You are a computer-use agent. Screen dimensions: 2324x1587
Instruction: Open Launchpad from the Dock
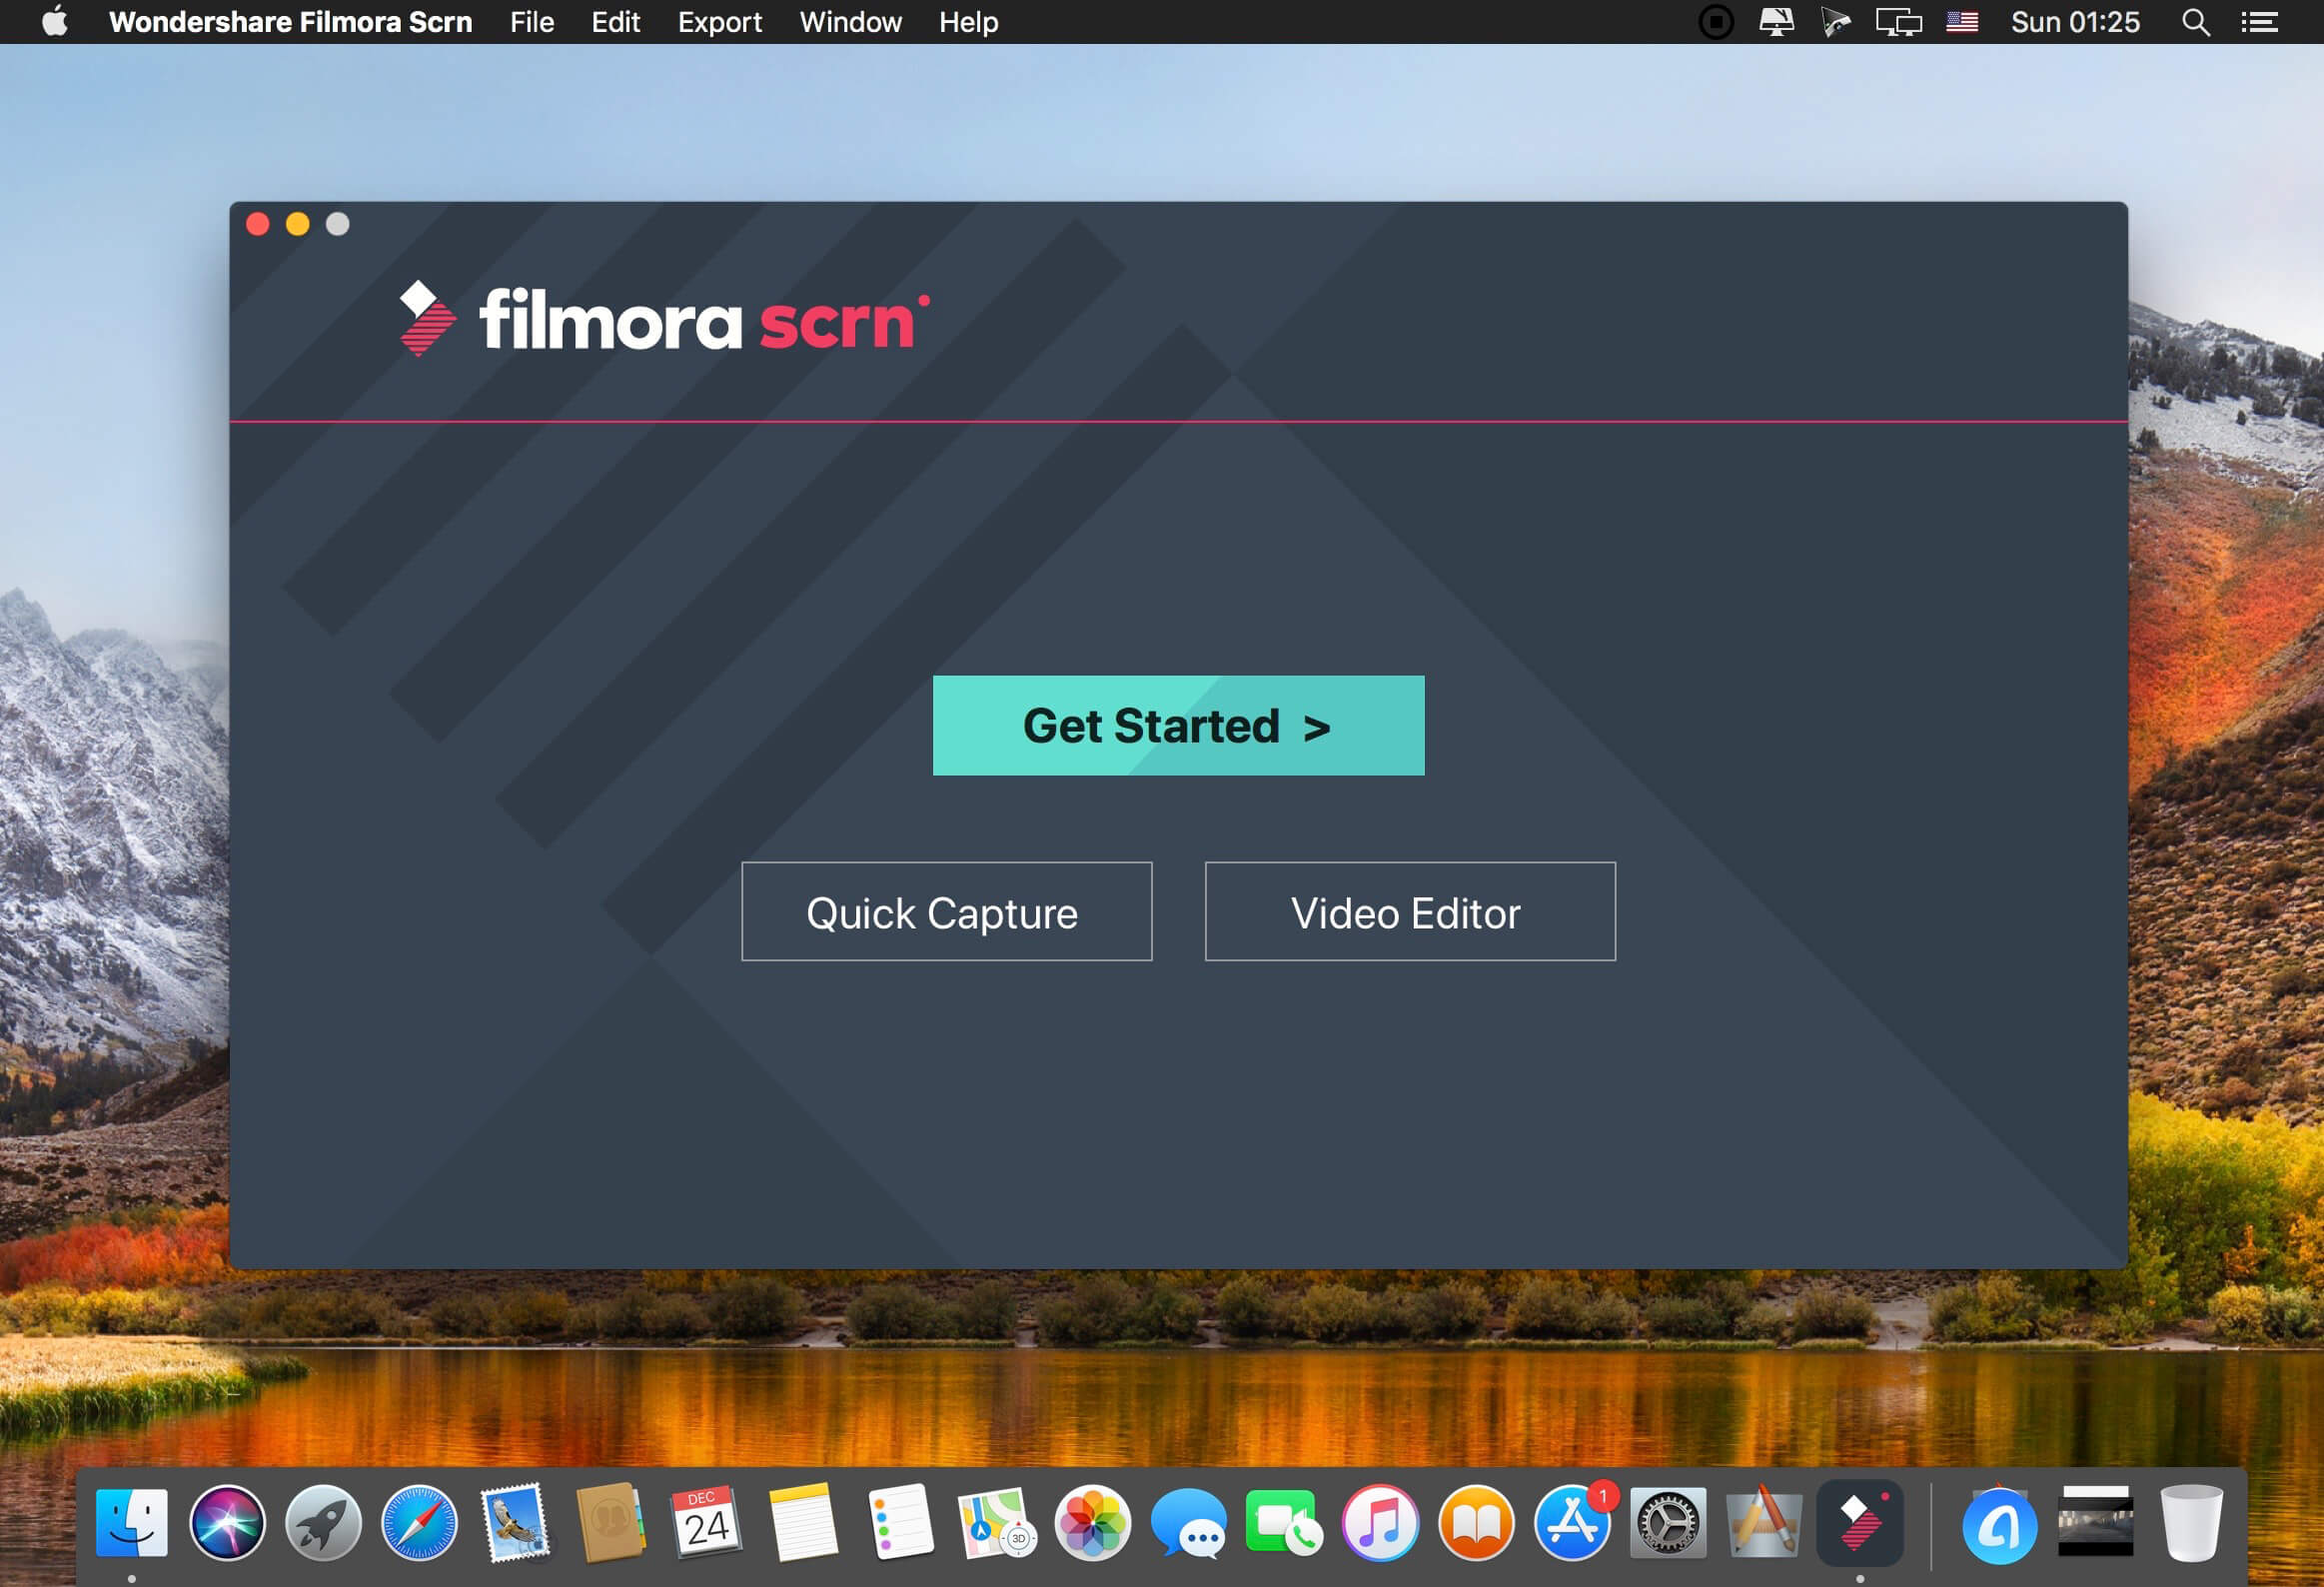coord(323,1523)
